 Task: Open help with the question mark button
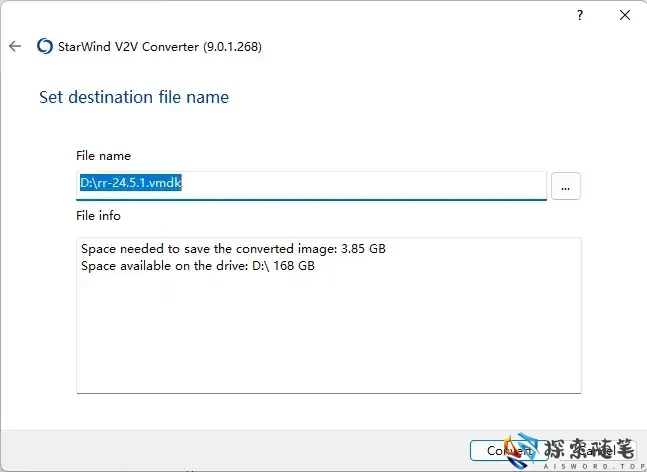tap(581, 15)
